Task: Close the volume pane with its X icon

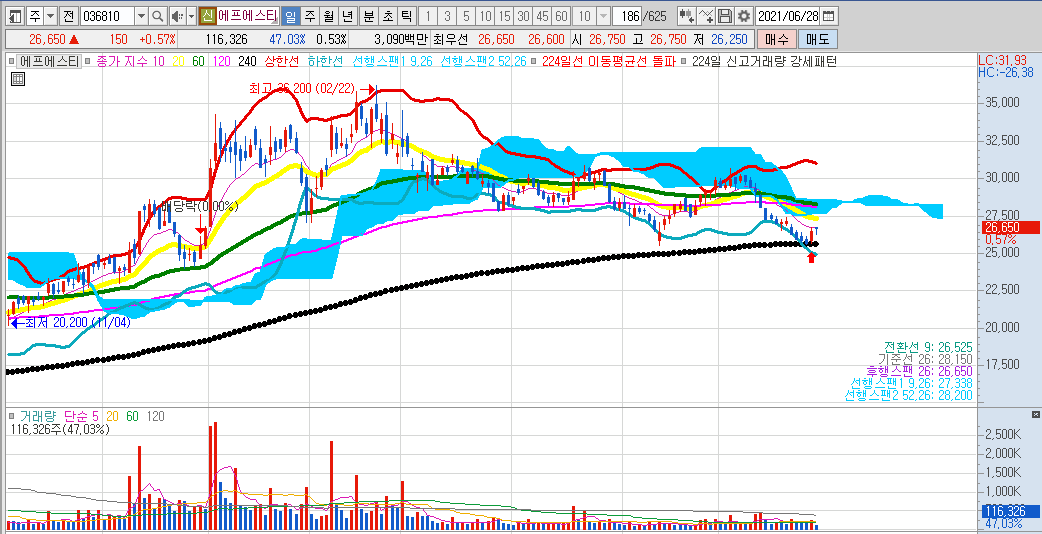Action: [1035, 414]
